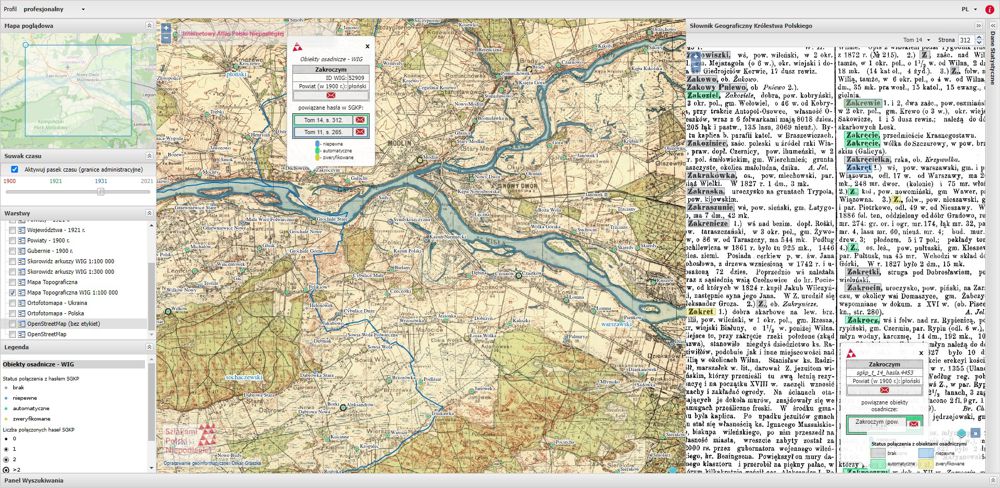Click the Szlakami Polski Niepodległej logo
The width and height of the screenshot is (1000, 488).
pos(191,437)
